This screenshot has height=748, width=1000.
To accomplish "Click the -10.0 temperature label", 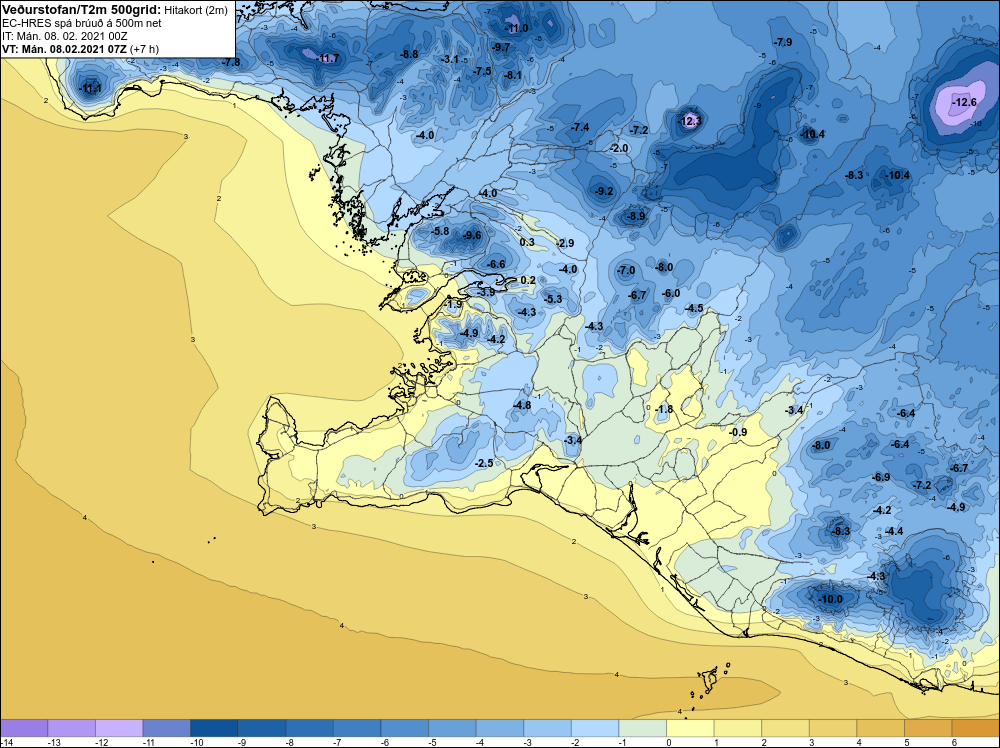I will 830,599.
